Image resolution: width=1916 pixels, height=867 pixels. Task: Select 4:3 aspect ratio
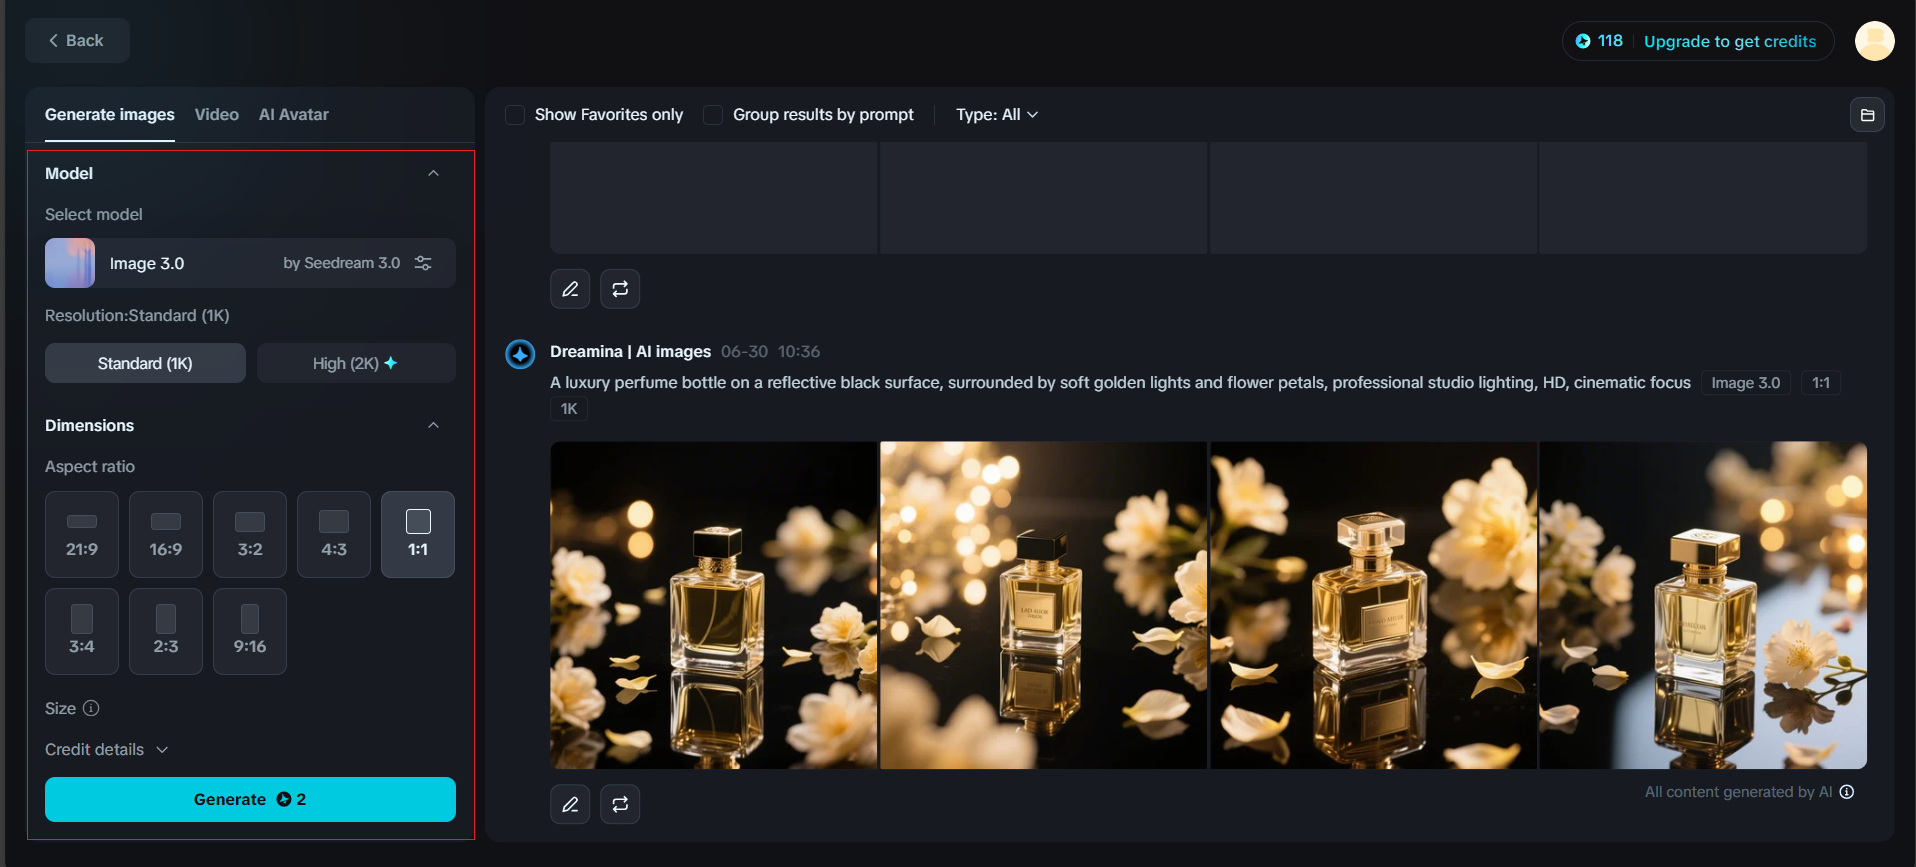[x=334, y=534]
